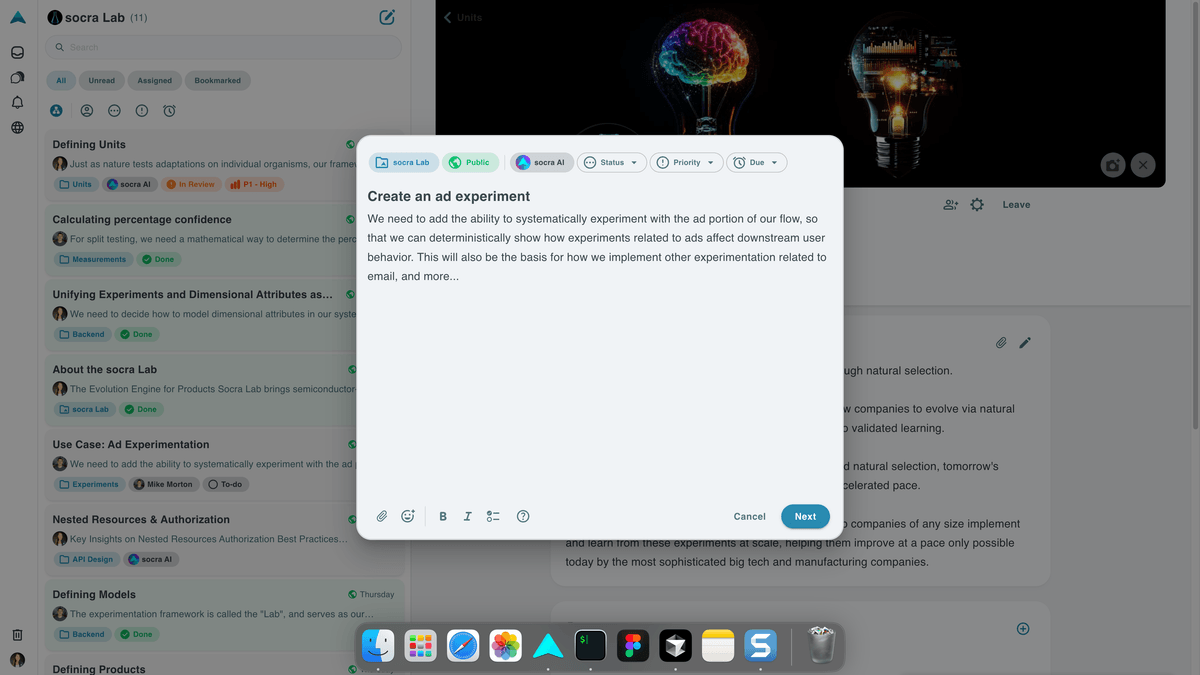
Task: Toggle the Unread filter
Action: click(x=102, y=80)
